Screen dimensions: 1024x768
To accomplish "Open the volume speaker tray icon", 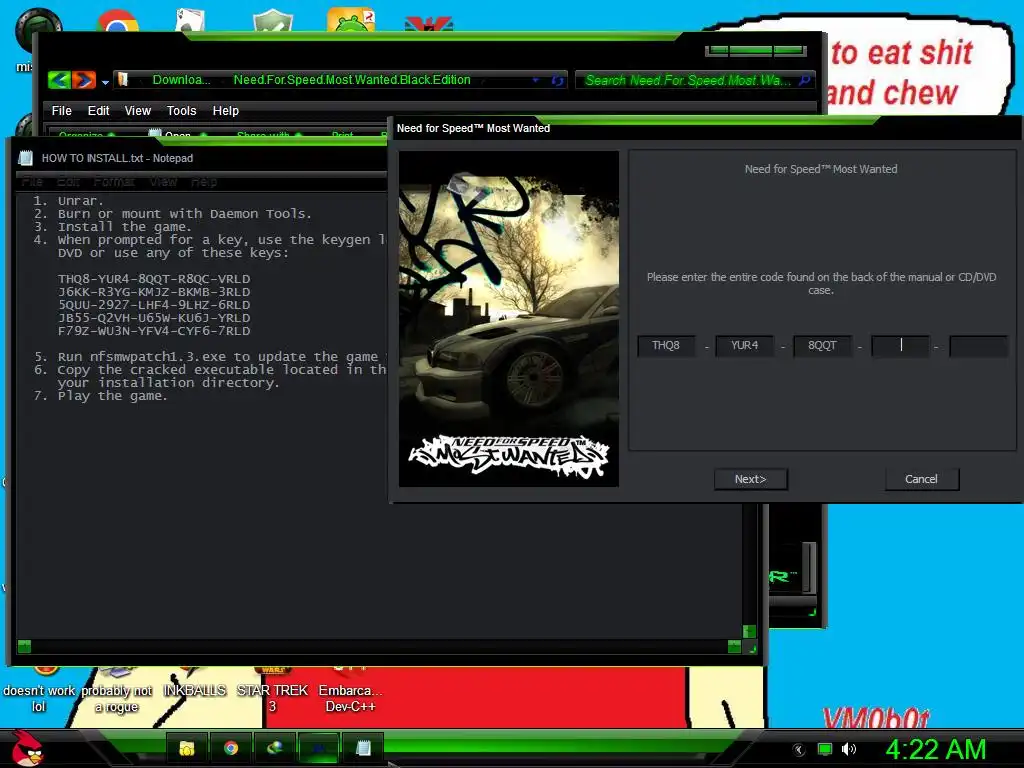I will pos(848,749).
